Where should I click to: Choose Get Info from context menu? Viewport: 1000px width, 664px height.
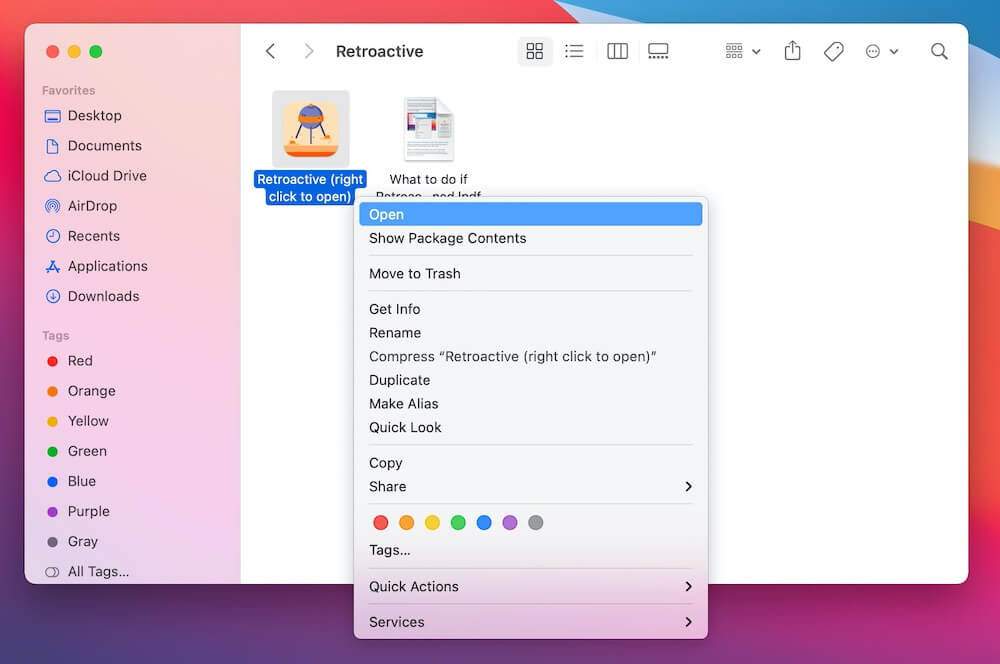531,309
